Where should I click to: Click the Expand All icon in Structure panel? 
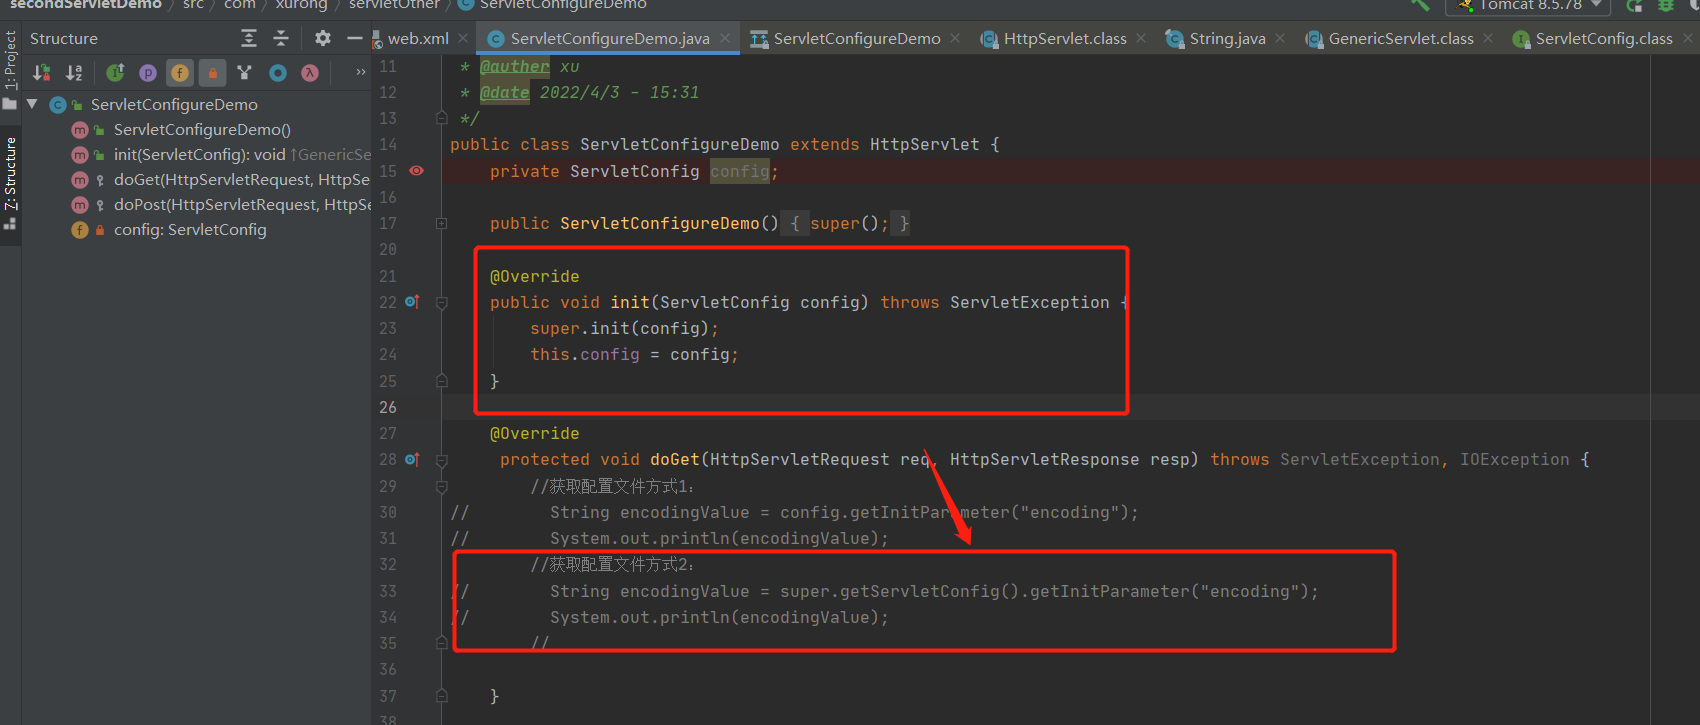(x=249, y=38)
